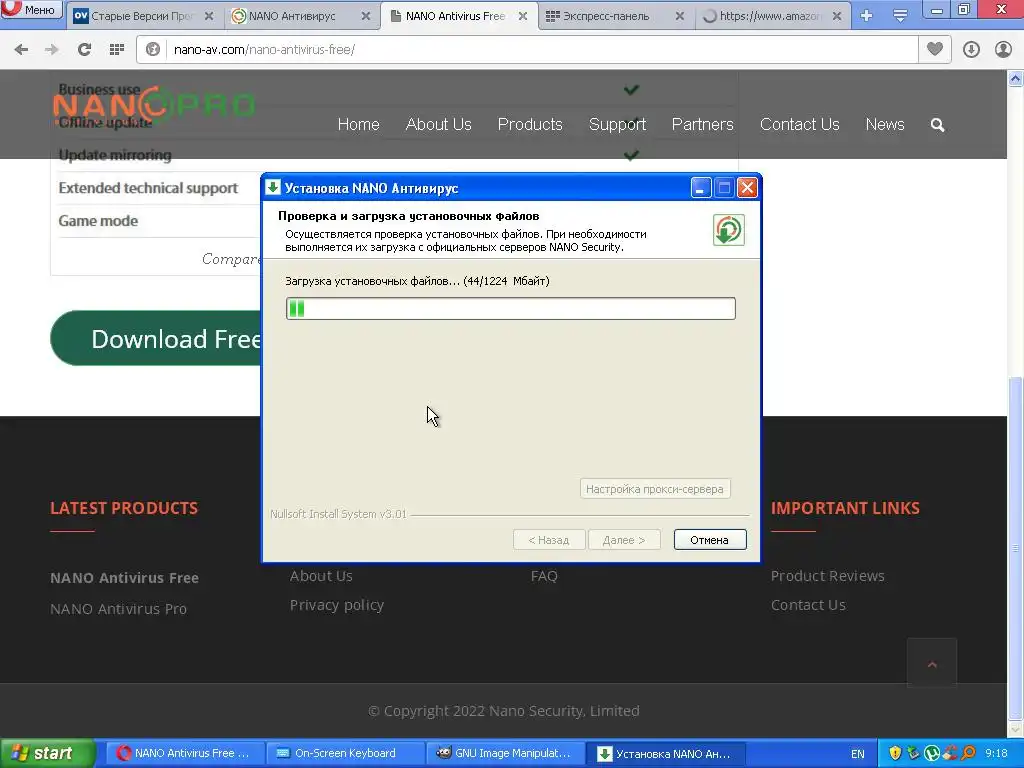1024x768 pixels.
Task: Click the Настройка прокси-сервера button
Action: (654, 488)
